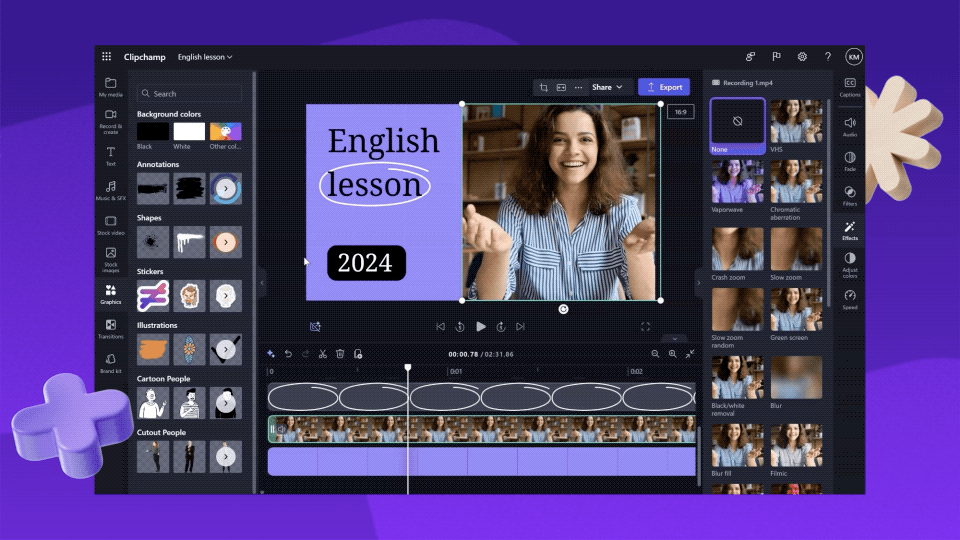Expand more Stickers with arrow
Screen dimensions: 960x540
click(x=225, y=296)
